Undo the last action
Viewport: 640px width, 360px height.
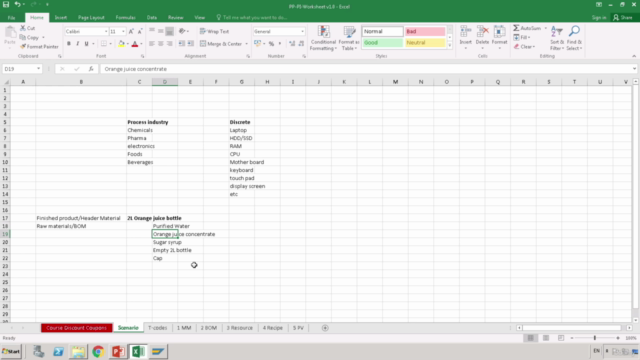(x=18, y=4)
